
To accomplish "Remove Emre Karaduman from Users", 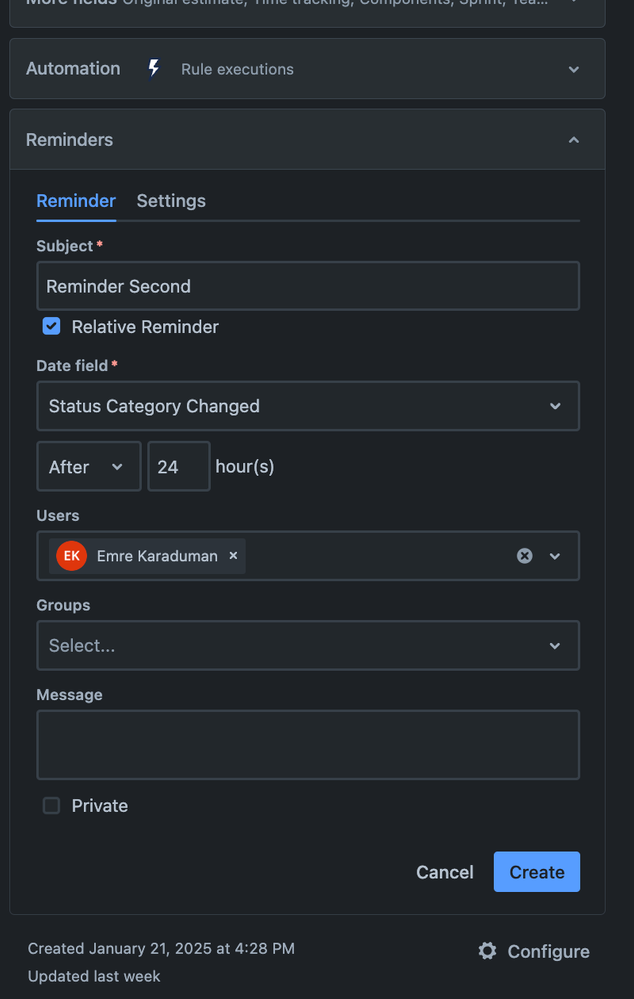I will point(233,556).
